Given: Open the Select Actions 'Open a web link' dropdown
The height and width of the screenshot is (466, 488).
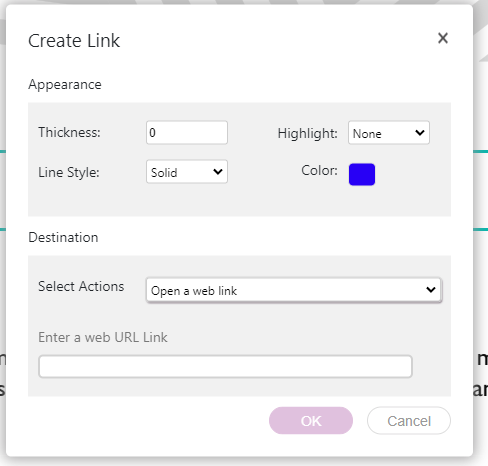Looking at the screenshot, I should 294,290.
